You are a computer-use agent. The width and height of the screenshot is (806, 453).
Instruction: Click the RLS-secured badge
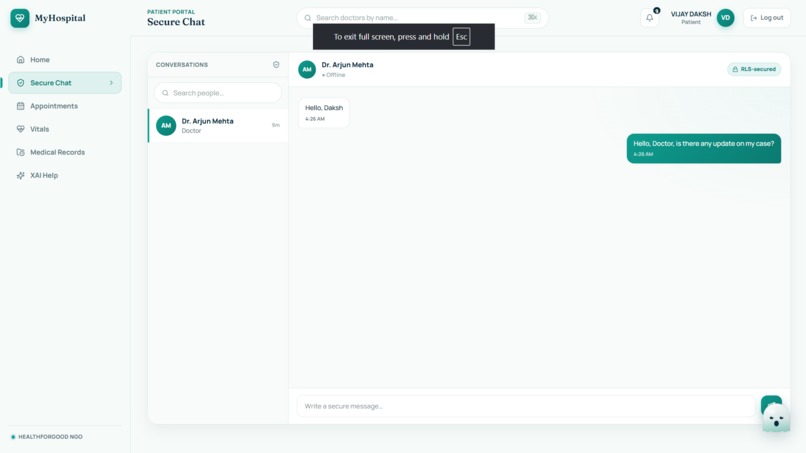[x=754, y=69]
